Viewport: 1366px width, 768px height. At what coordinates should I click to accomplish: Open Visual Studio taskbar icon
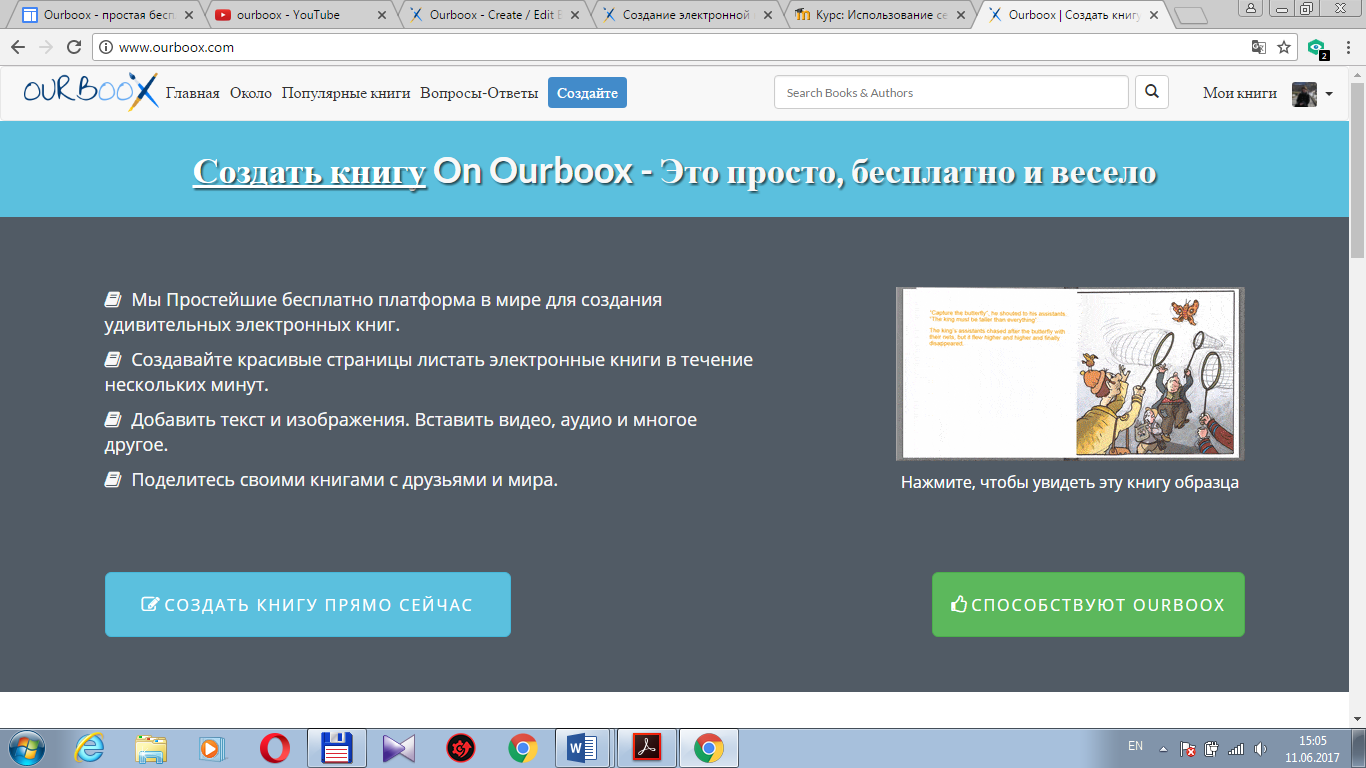click(398, 748)
